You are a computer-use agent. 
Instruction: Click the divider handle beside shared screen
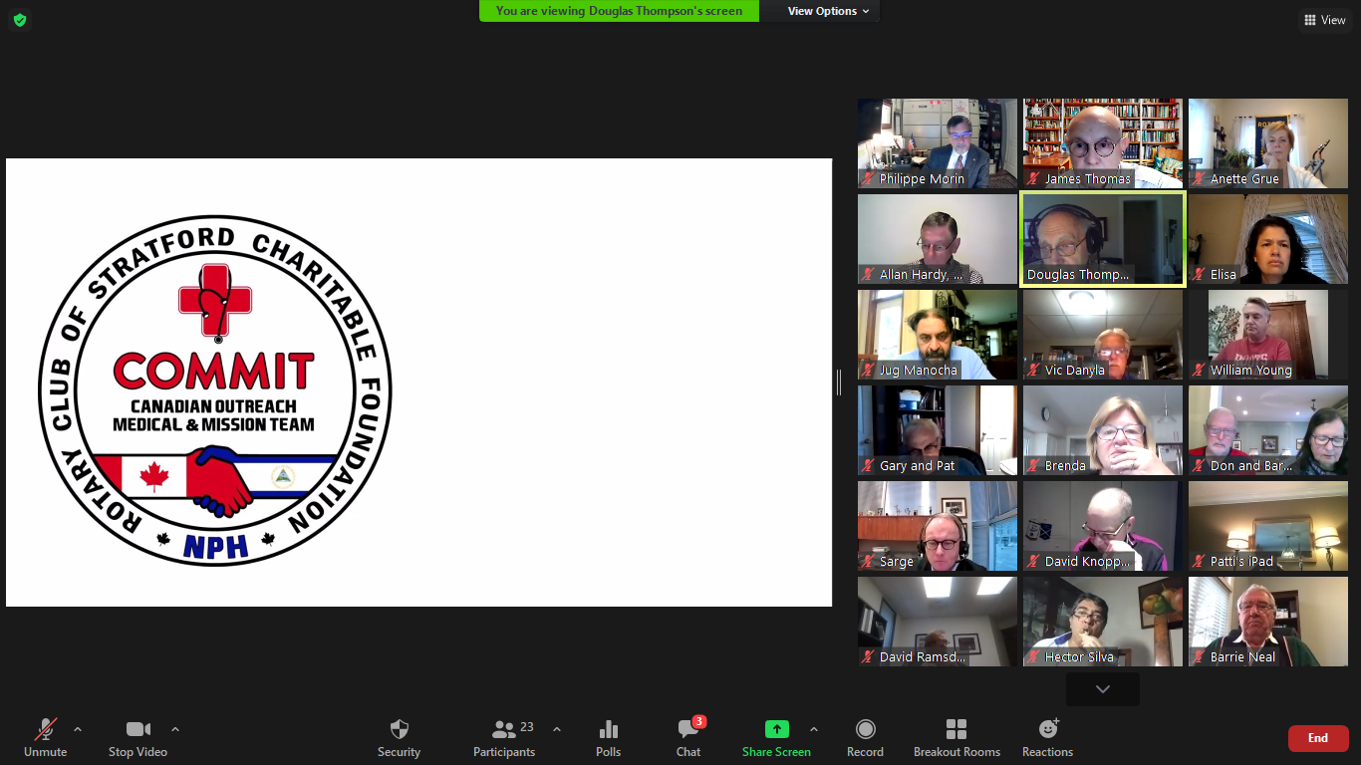tap(838, 382)
